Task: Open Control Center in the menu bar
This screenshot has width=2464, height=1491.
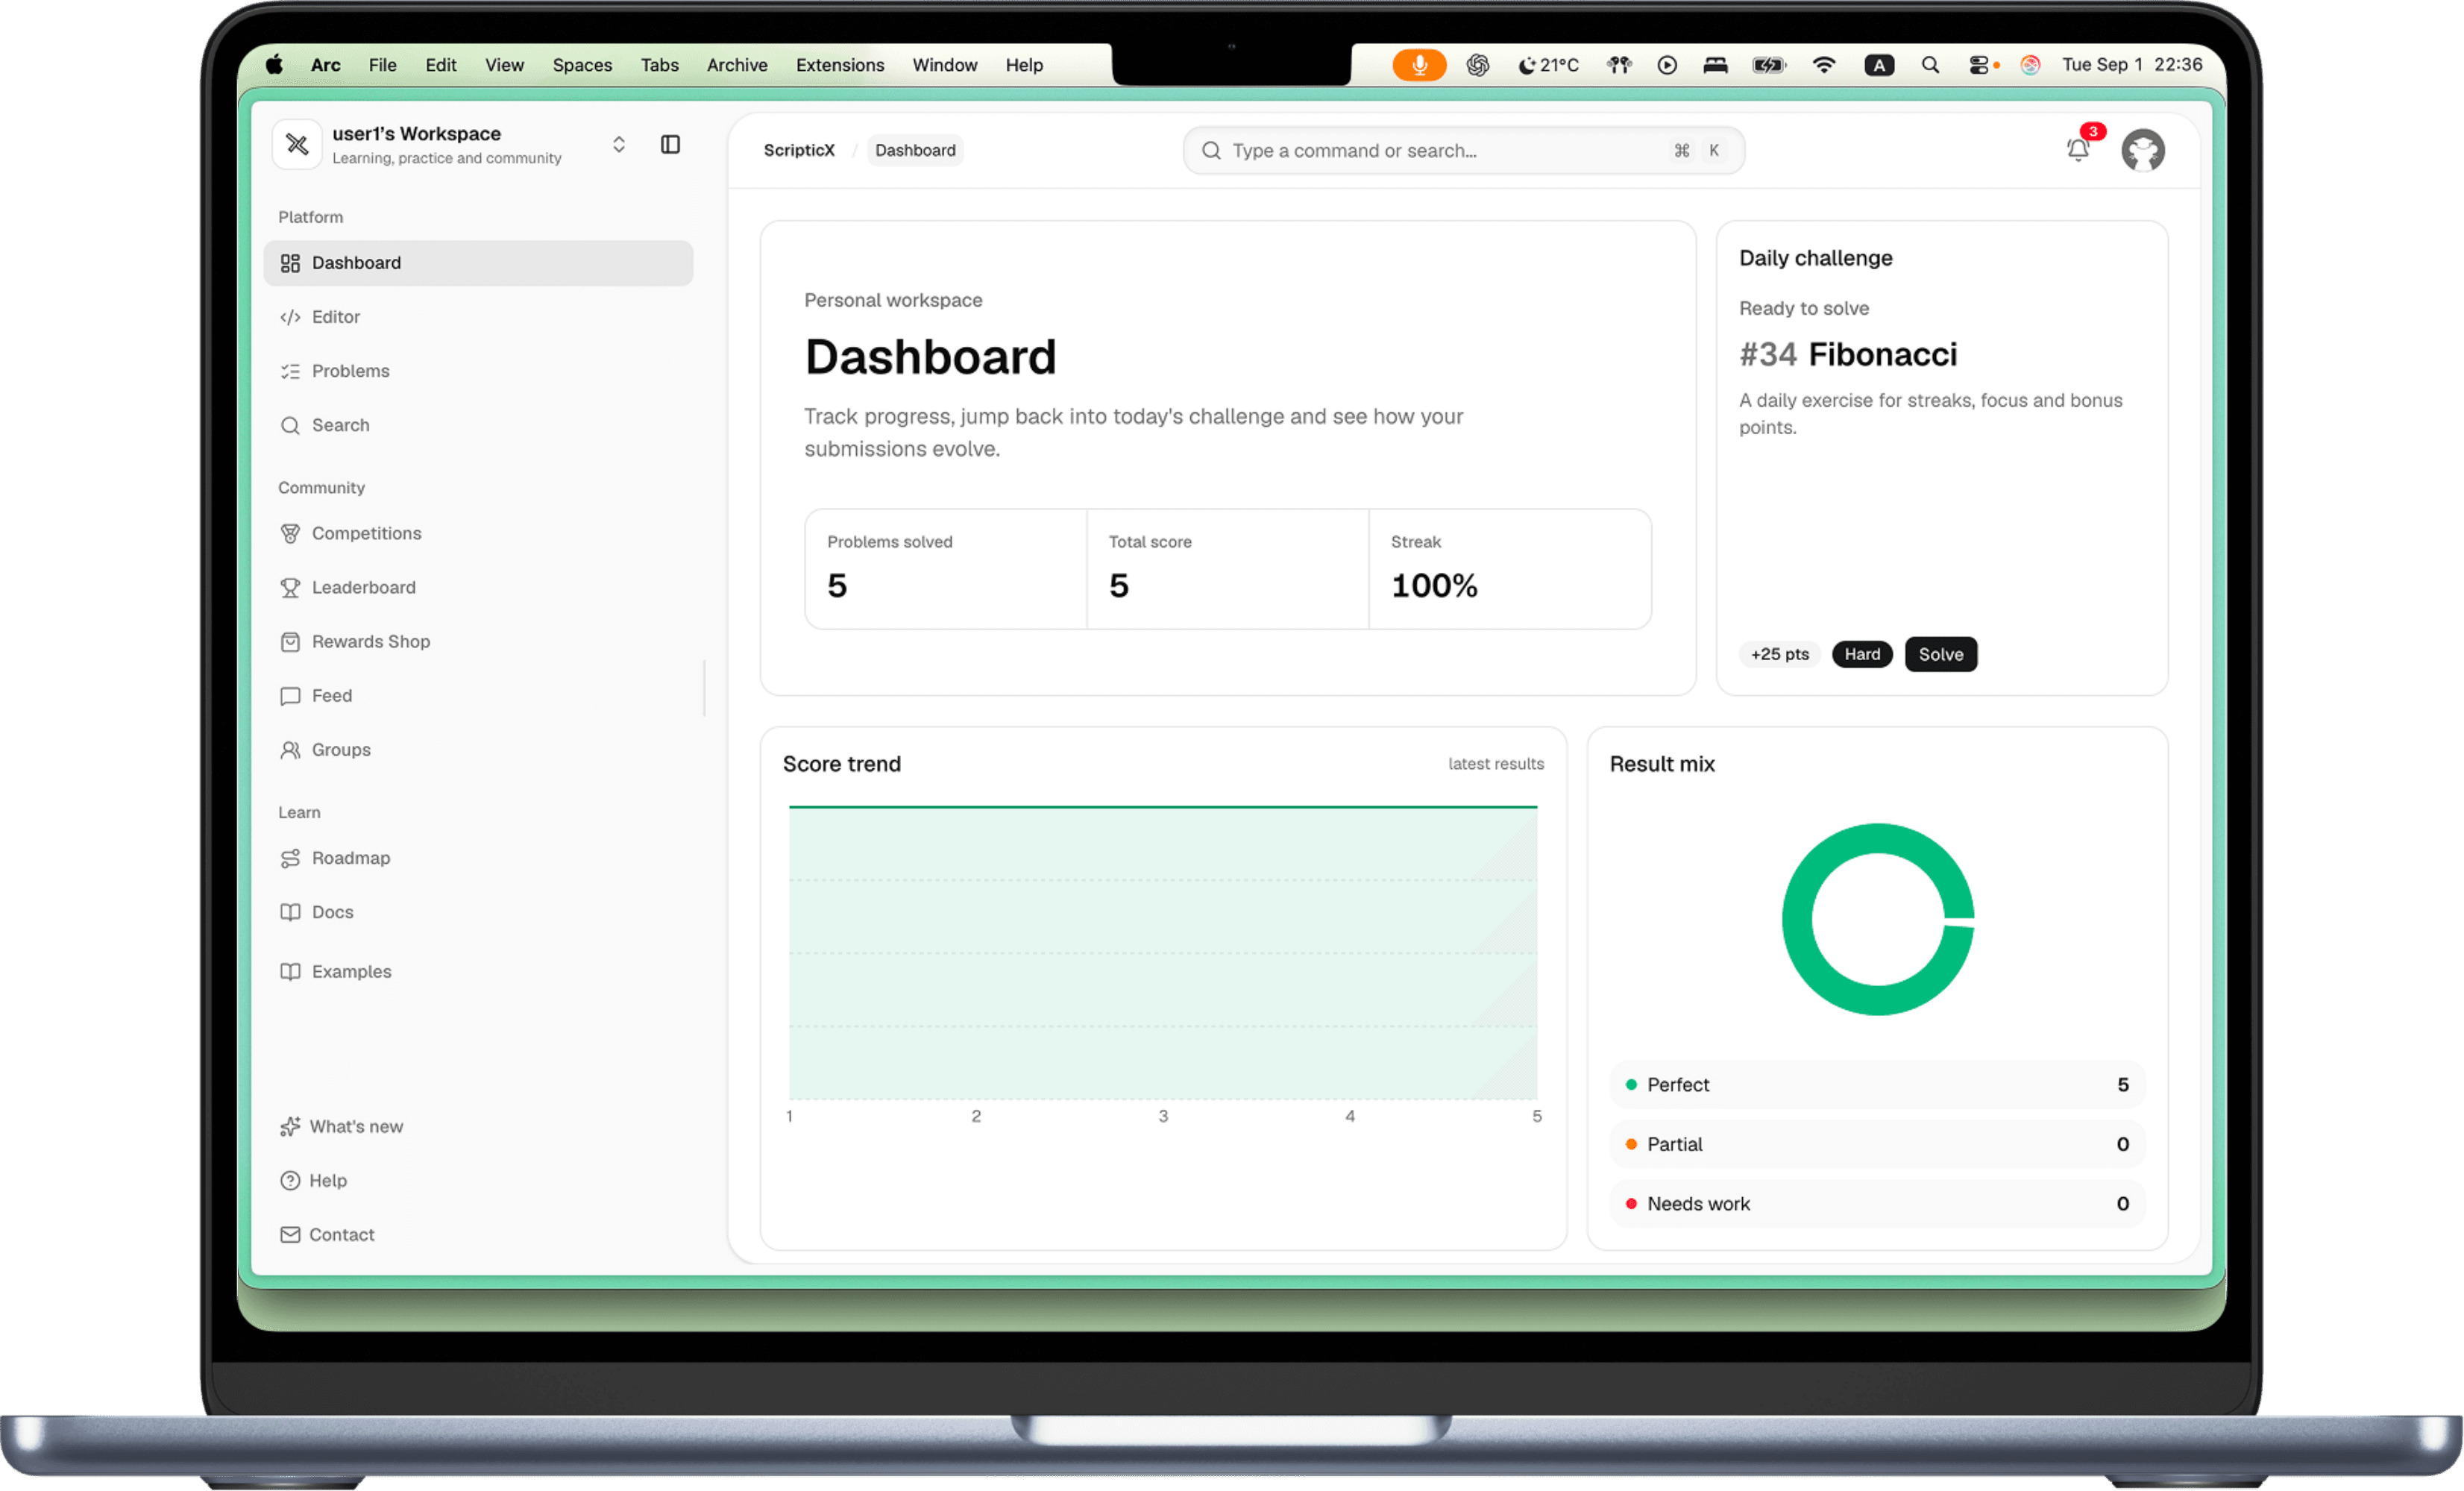Action: tap(1978, 65)
